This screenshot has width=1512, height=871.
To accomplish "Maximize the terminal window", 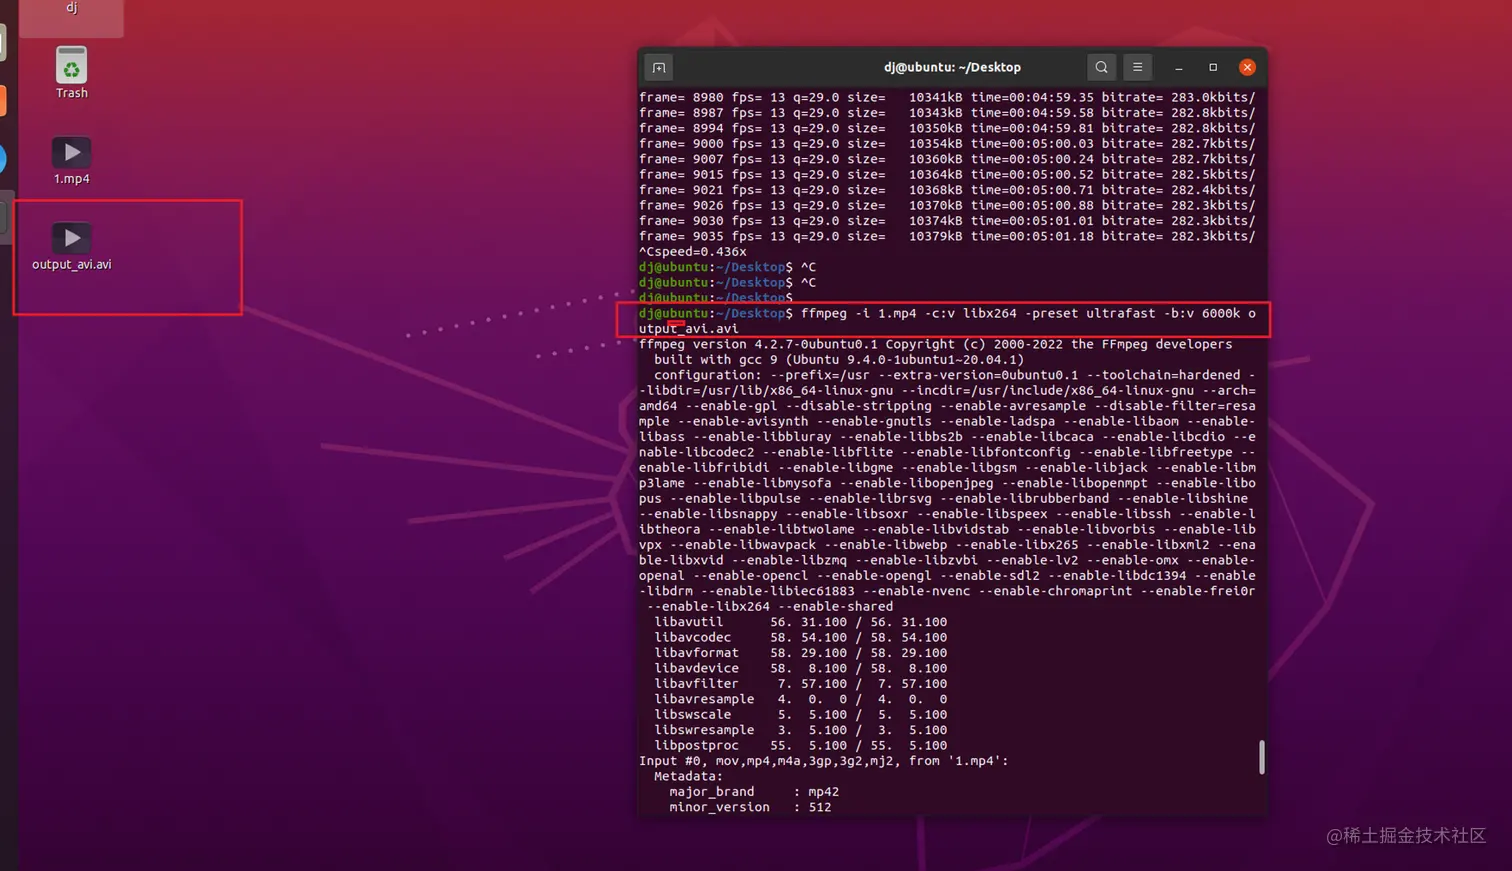I will point(1213,67).
